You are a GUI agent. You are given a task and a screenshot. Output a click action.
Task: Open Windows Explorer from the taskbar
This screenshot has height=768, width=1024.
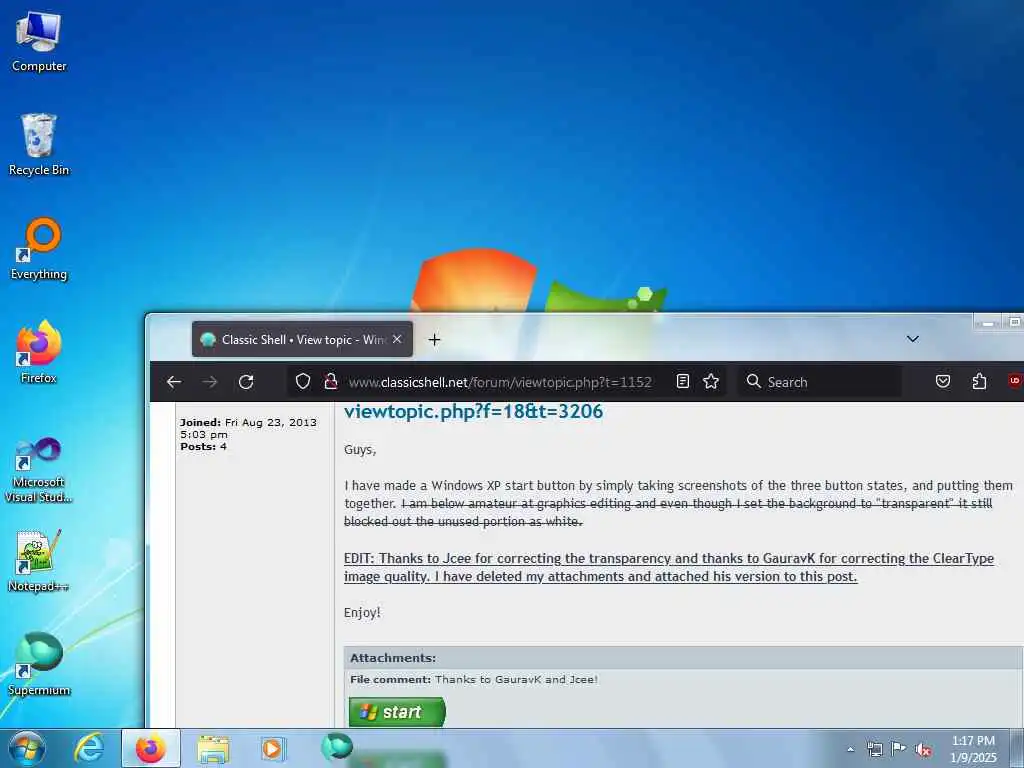213,749
